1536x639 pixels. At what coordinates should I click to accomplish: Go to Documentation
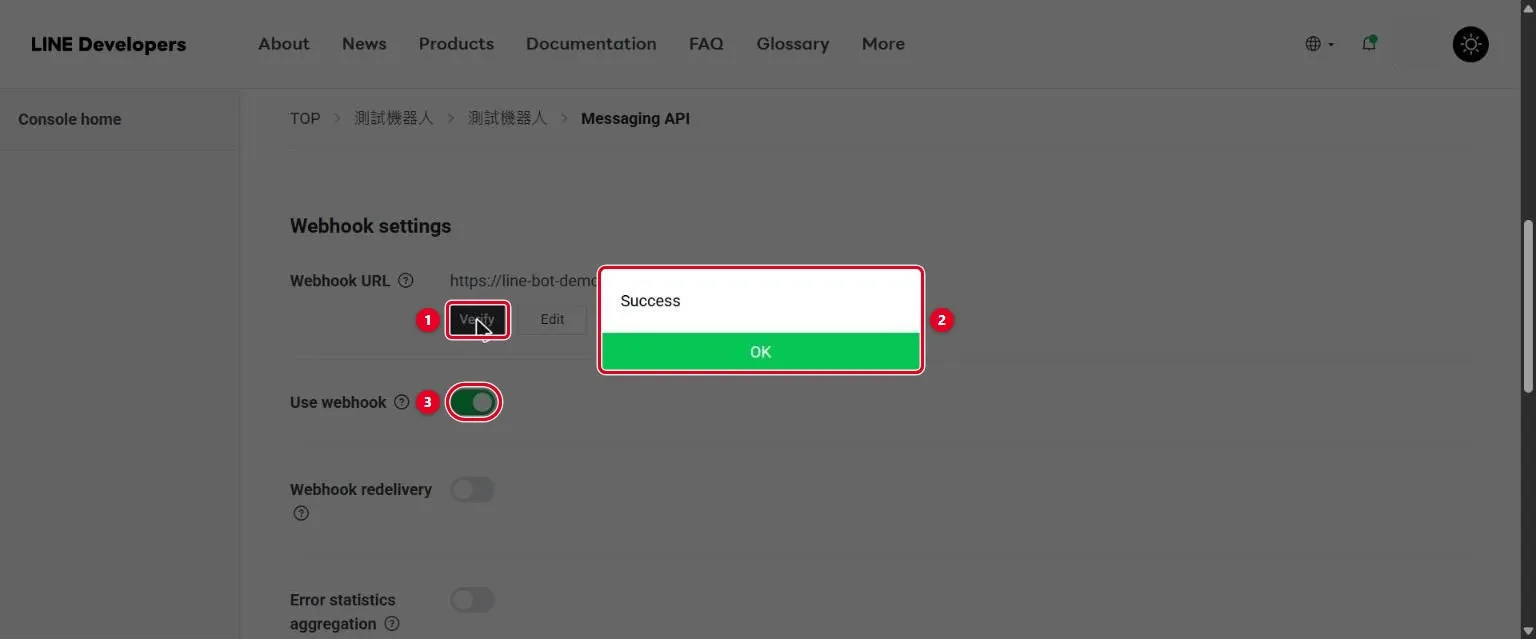[591, 44]
